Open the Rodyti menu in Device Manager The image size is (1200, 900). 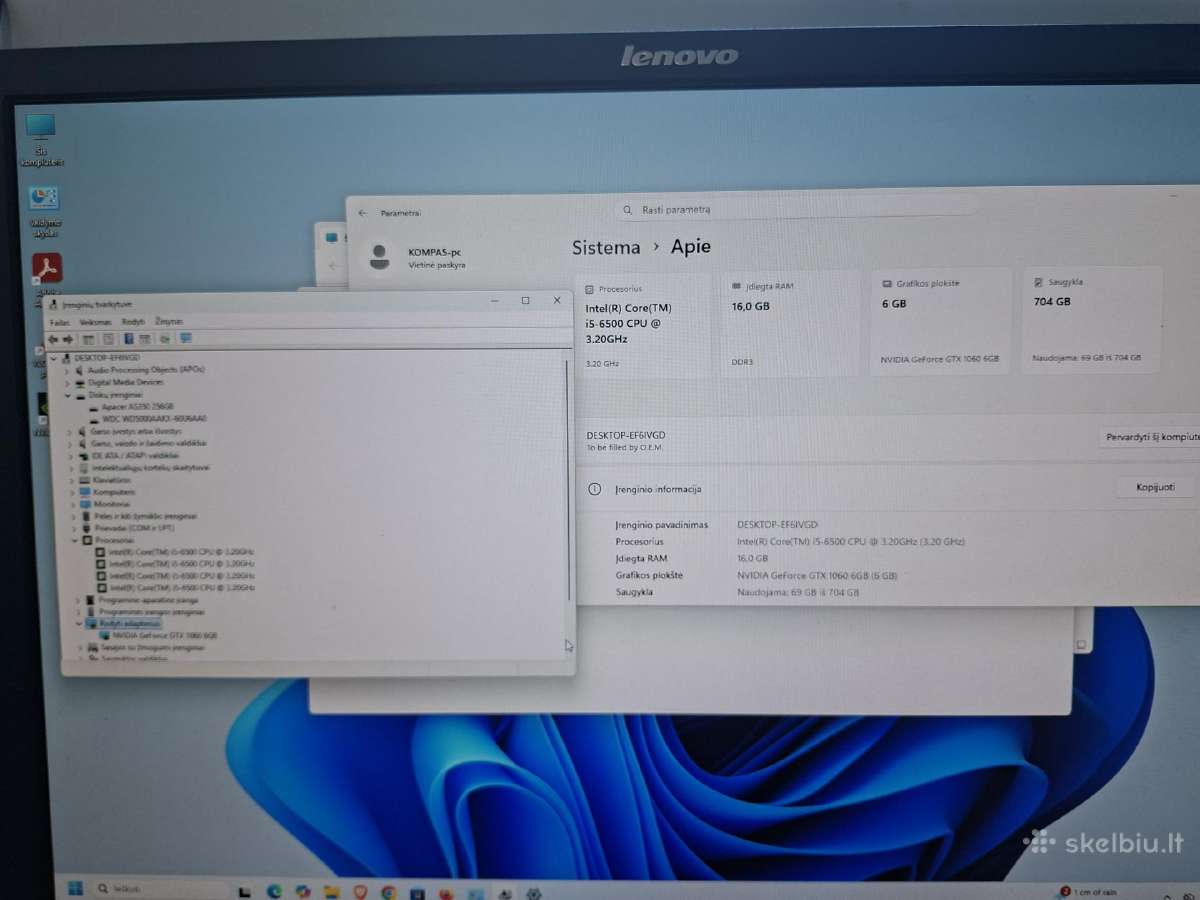click(133, 322)
